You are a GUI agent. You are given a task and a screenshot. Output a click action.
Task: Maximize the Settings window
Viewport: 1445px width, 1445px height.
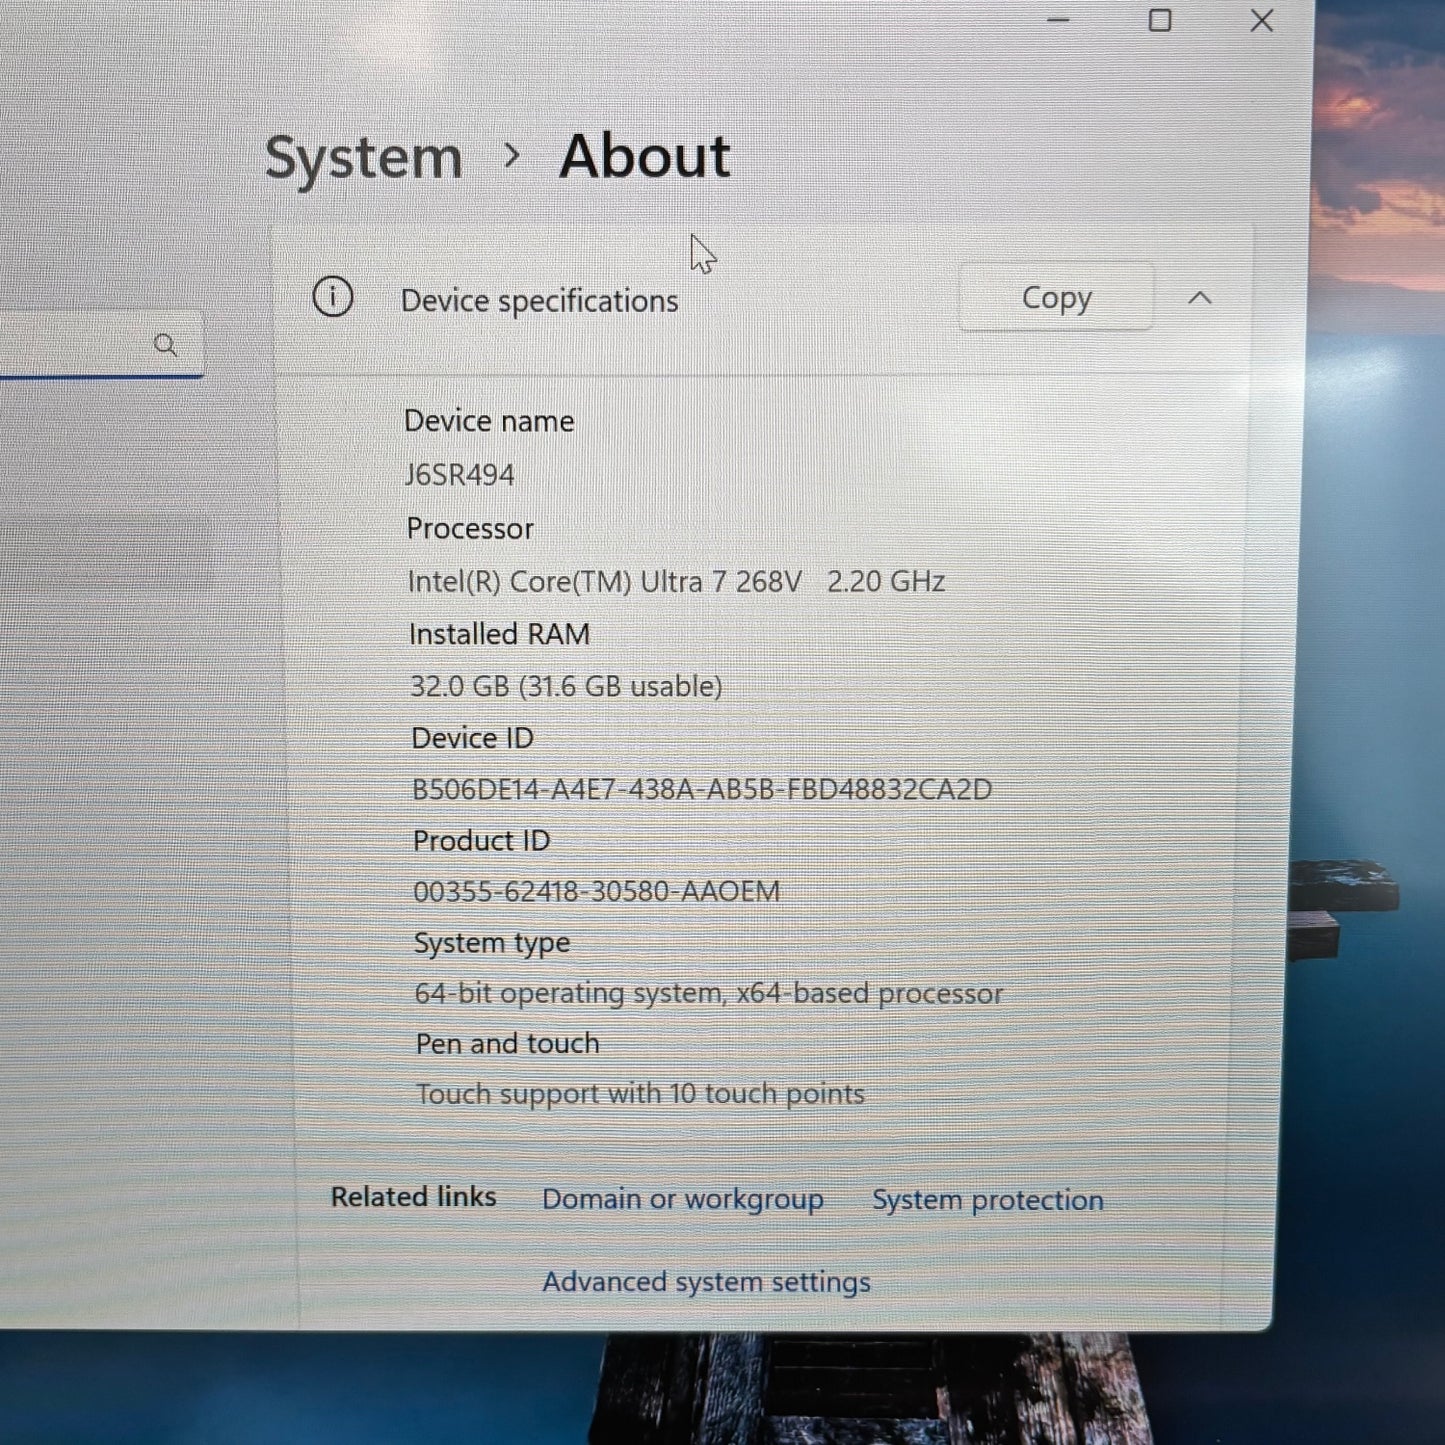tap(1160, 20)
